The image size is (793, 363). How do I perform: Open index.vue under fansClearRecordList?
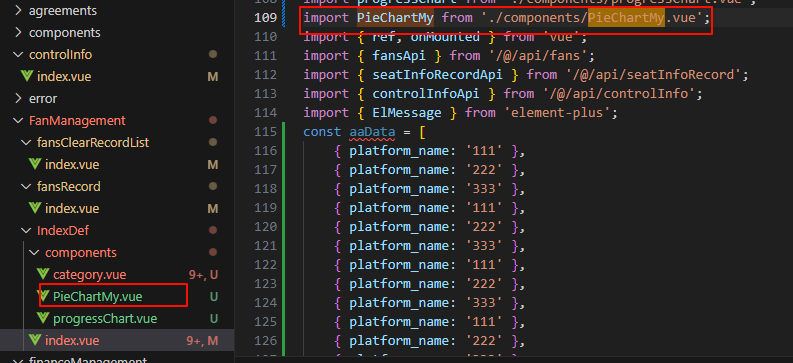click(x=72, y=165)
